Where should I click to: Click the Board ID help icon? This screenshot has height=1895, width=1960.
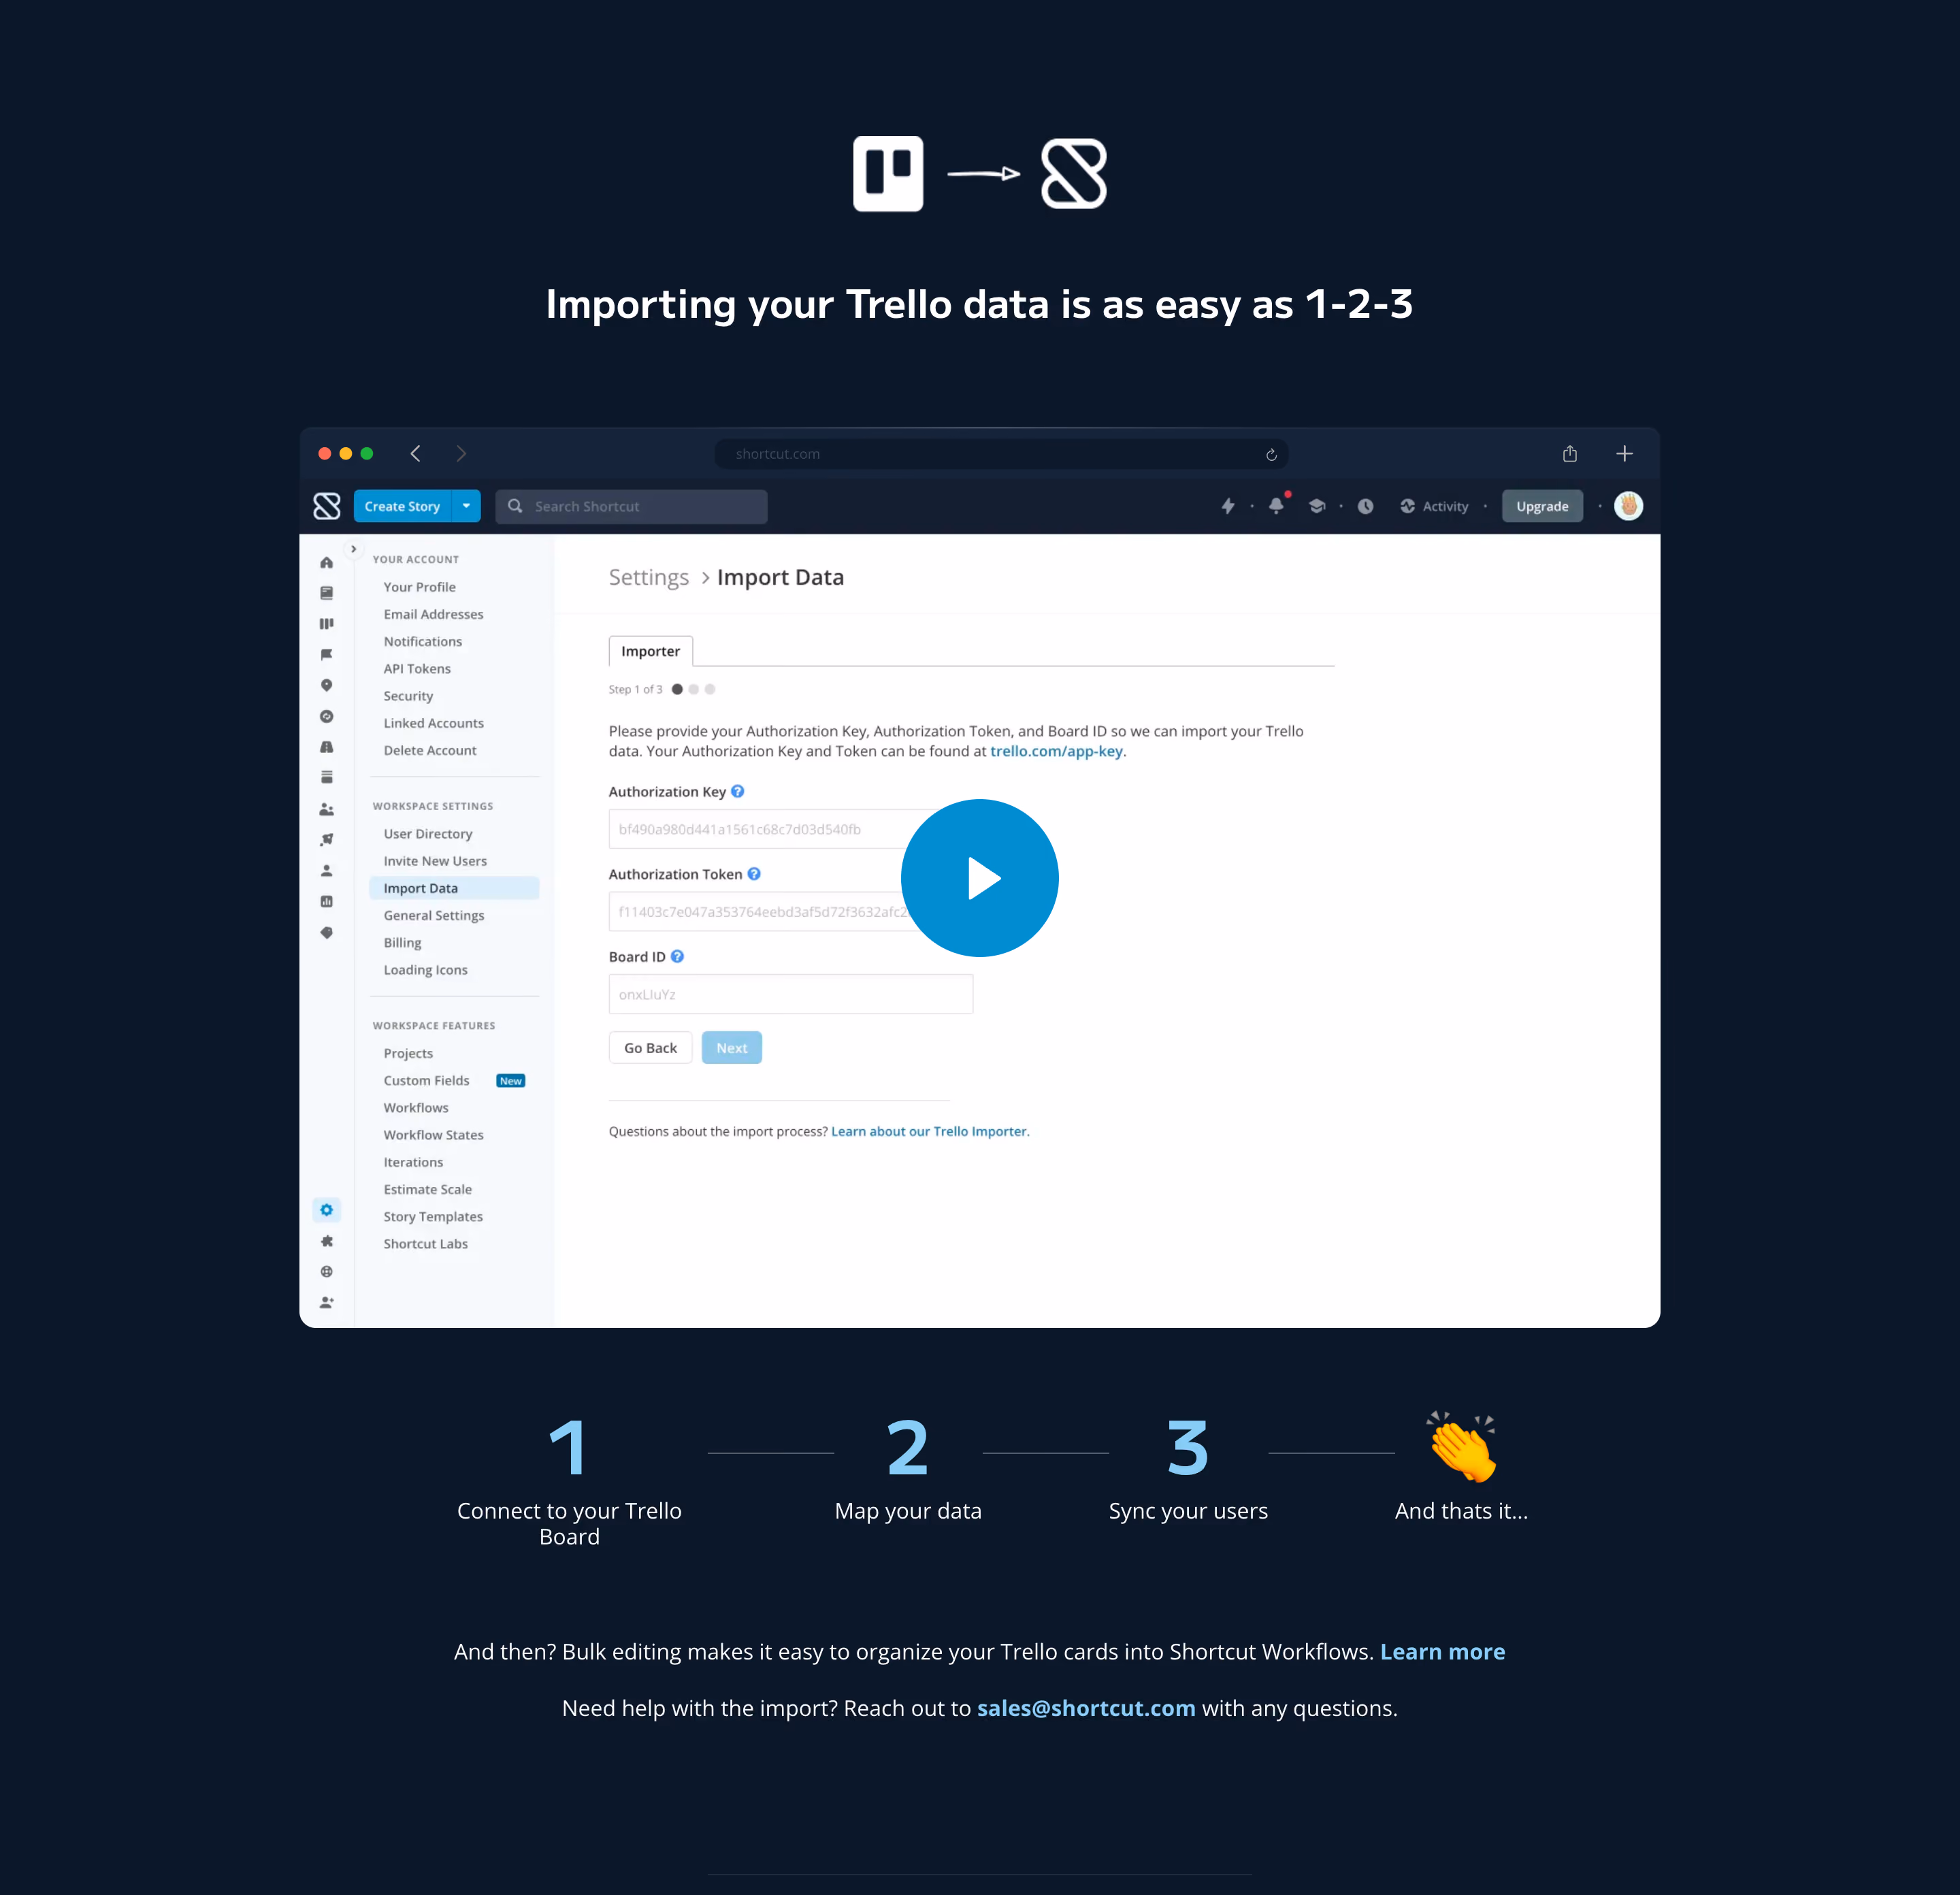pos(677,956)
